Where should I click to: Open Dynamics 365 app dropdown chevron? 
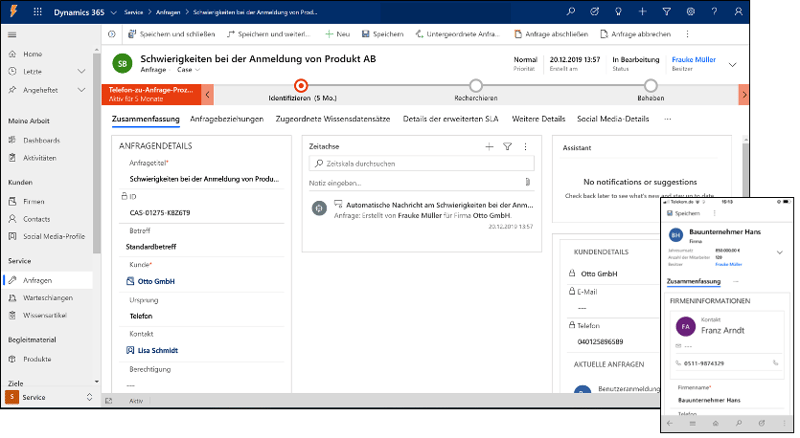[113, 12]
